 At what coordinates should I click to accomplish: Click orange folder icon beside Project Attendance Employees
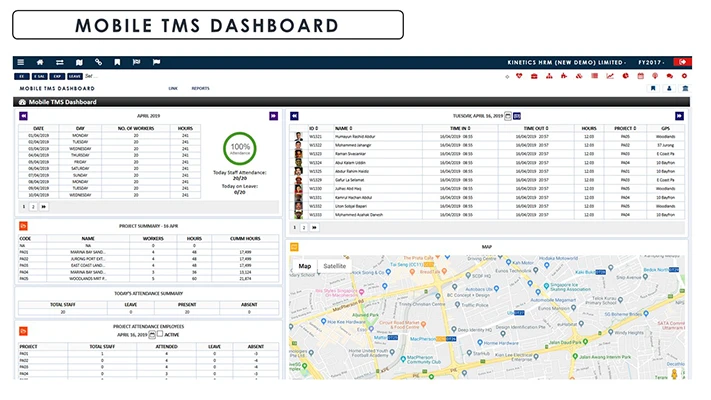[x=24, y=331]
